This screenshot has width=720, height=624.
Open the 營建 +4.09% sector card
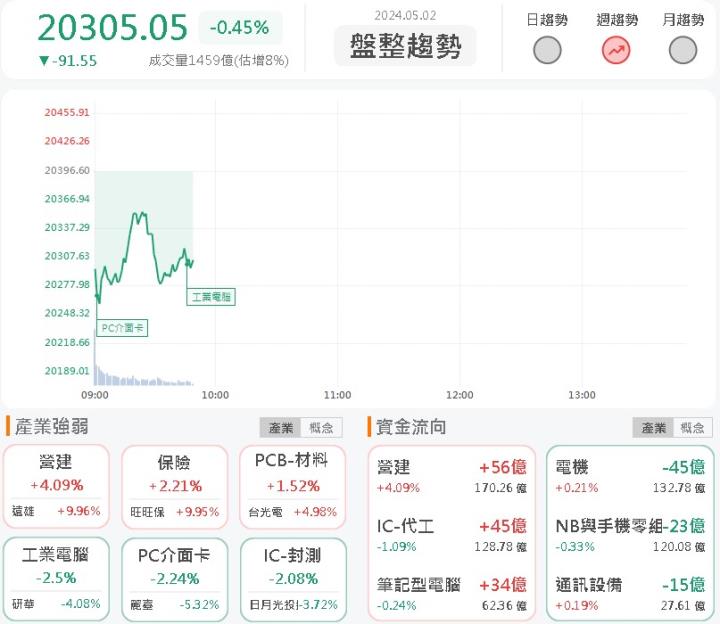tap(56, 487)
